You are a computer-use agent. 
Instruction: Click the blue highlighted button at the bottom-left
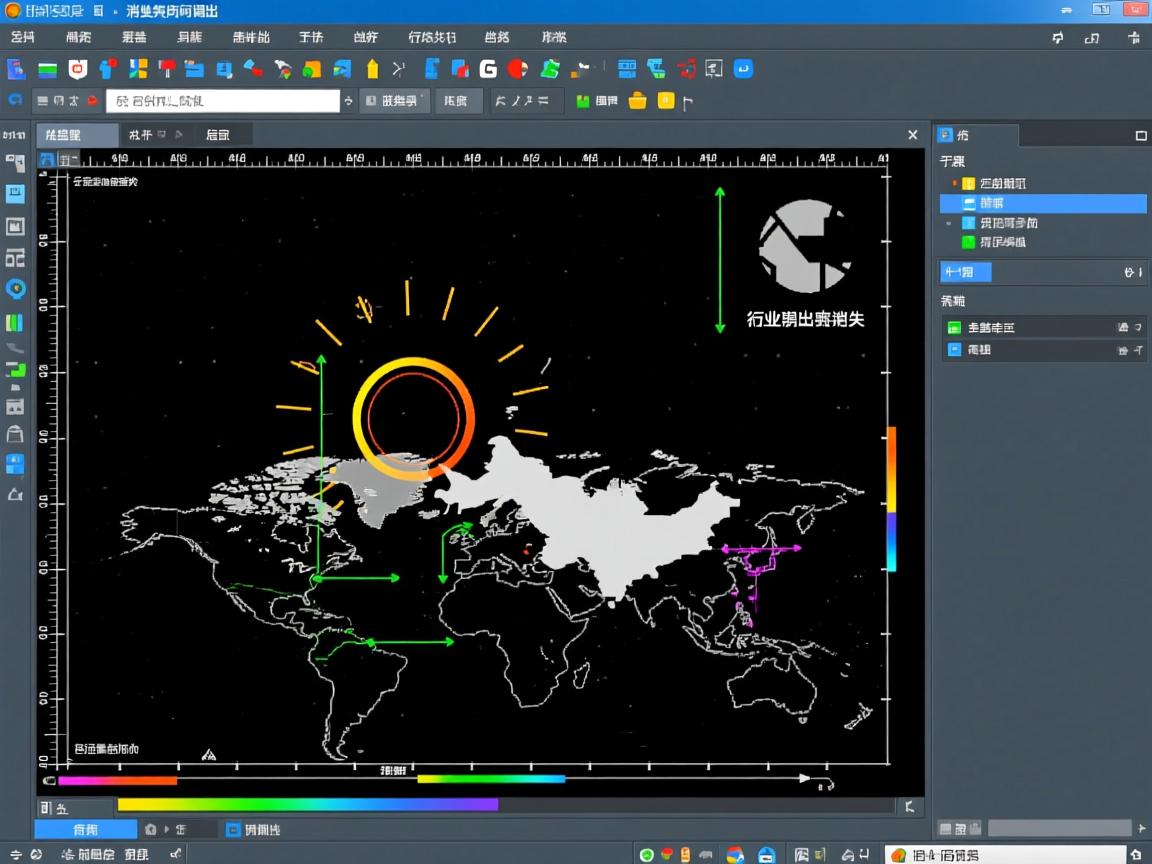85,829
